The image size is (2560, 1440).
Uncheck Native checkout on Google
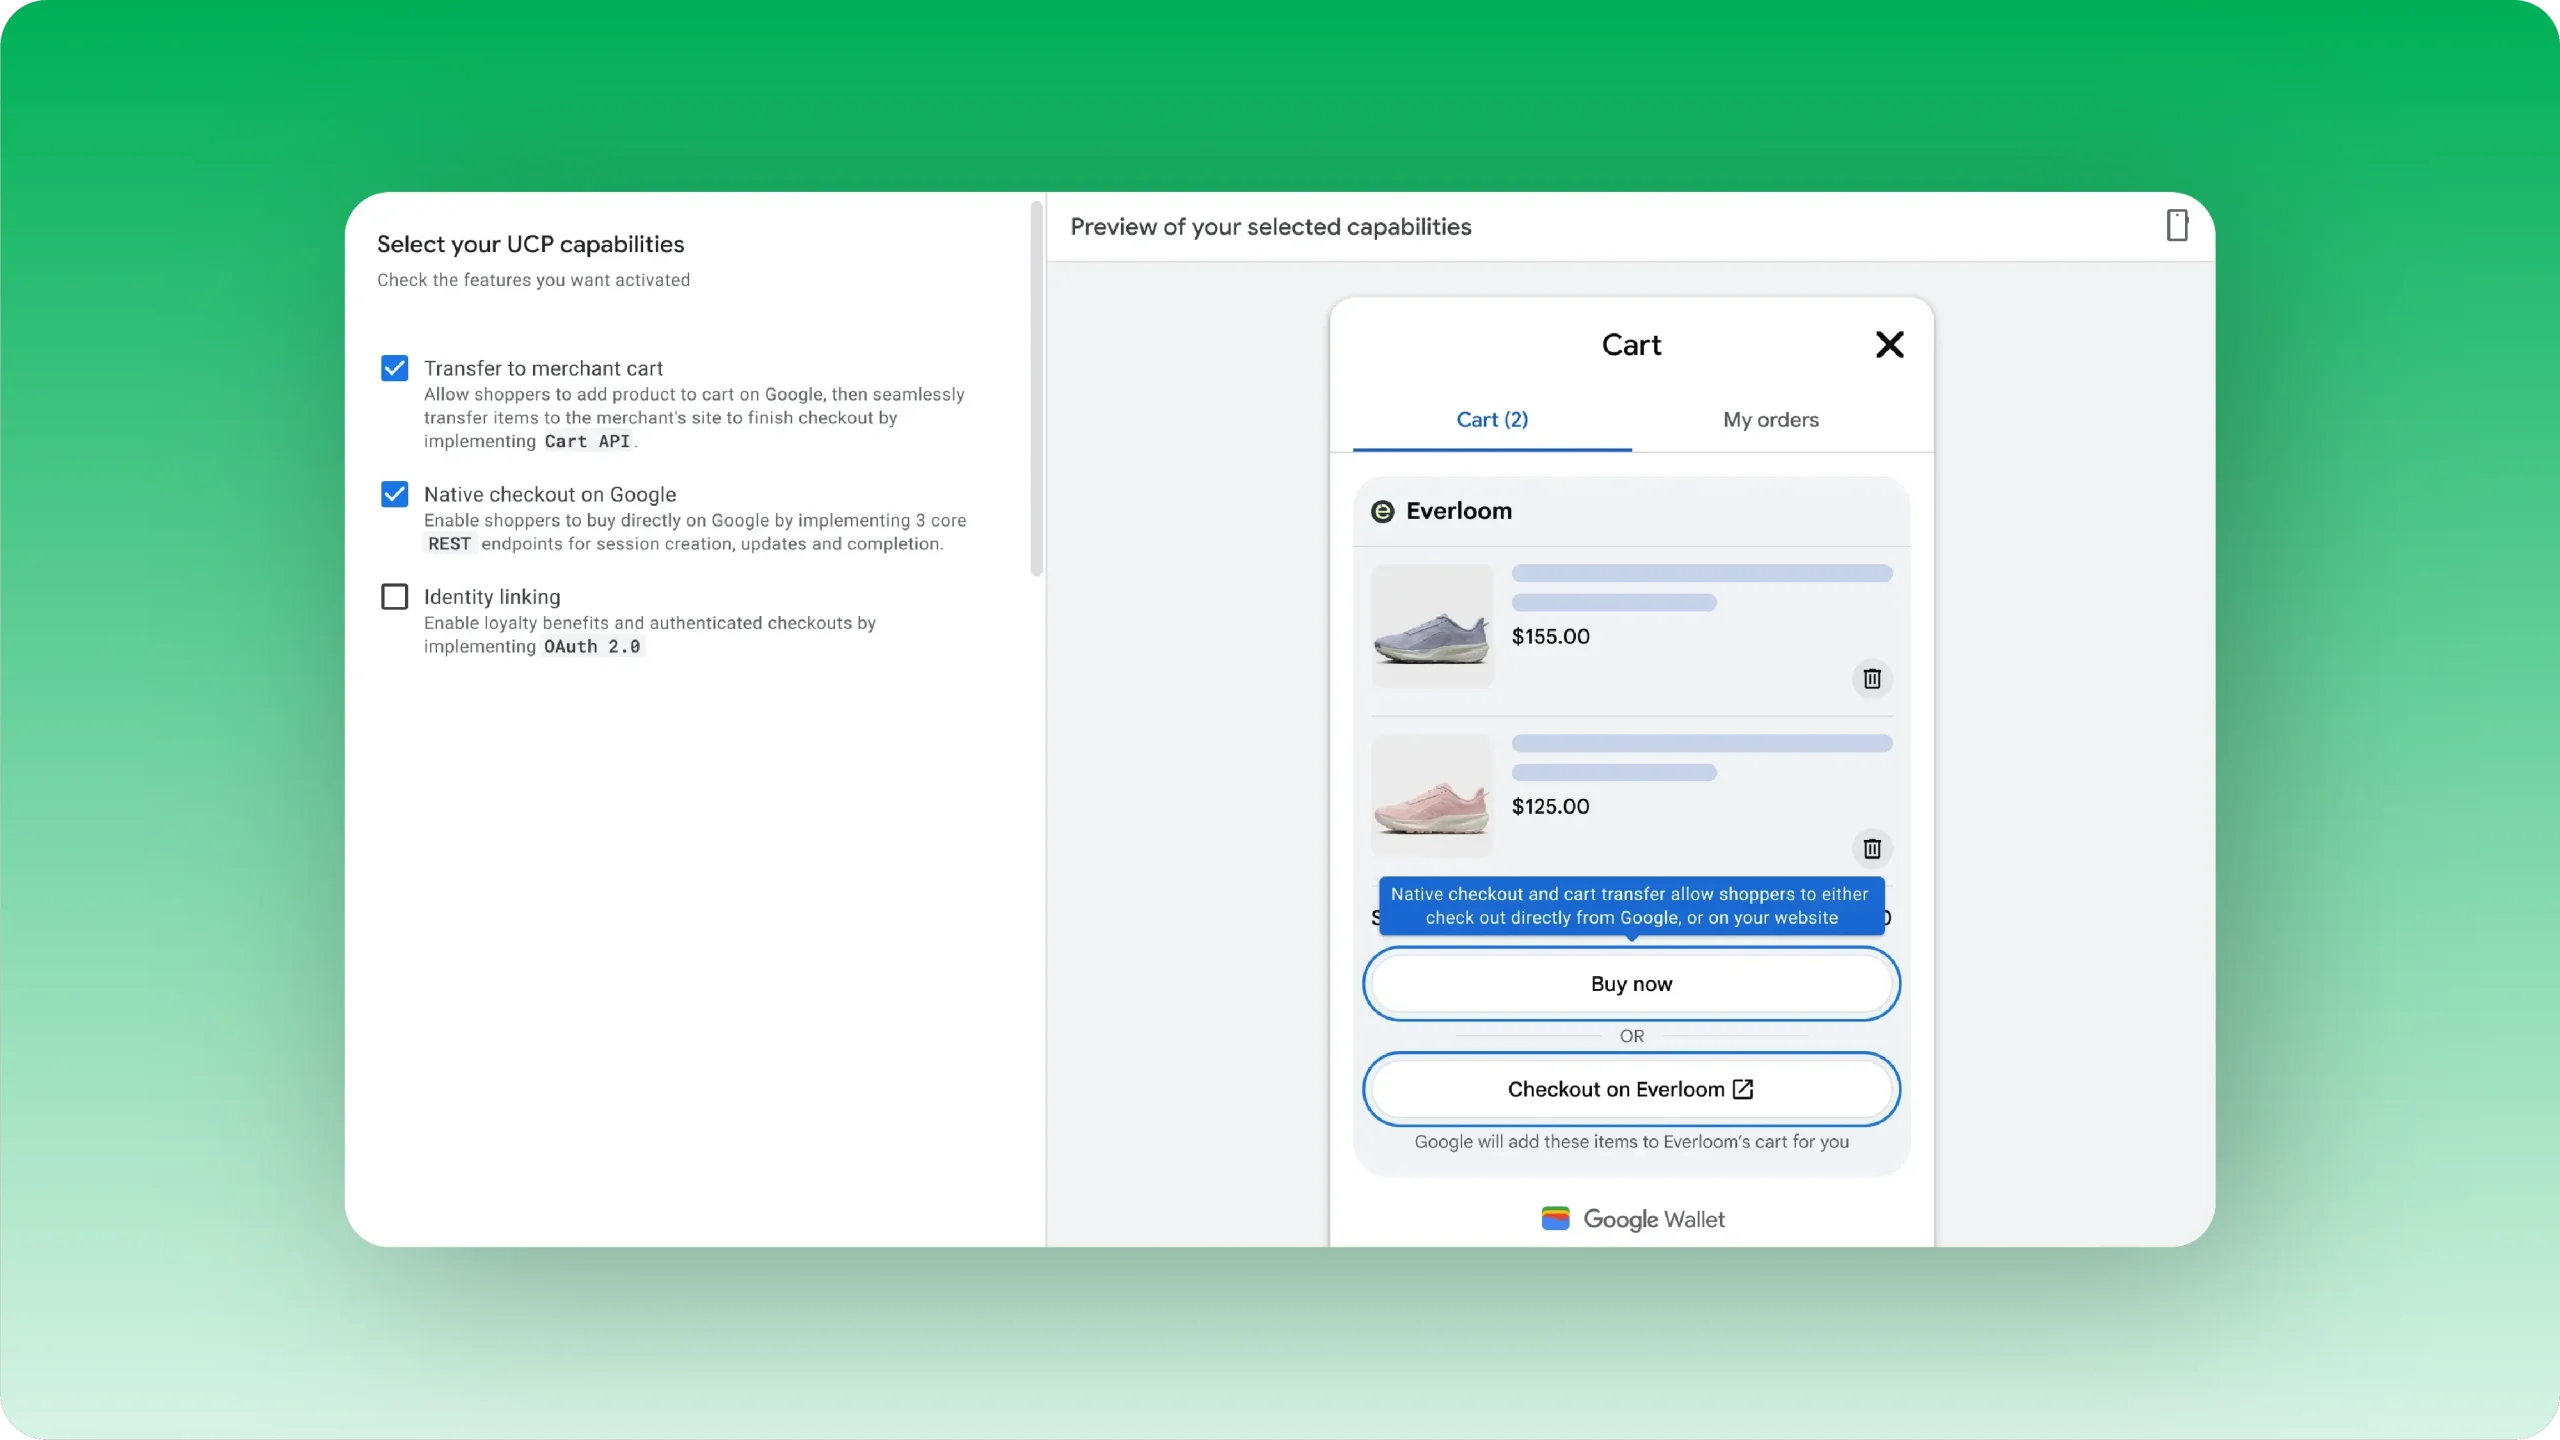(x=394, y=494)
